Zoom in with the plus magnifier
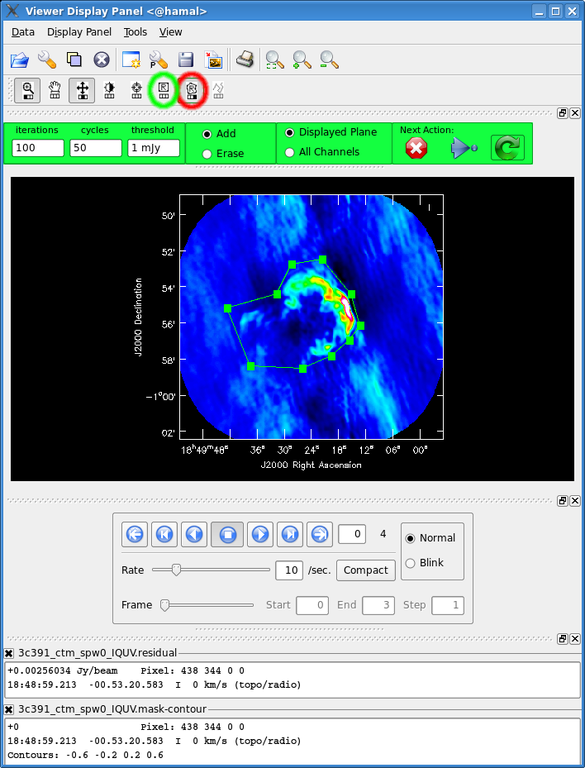Viewport: 585px width, 768px height. coord(302,60)
